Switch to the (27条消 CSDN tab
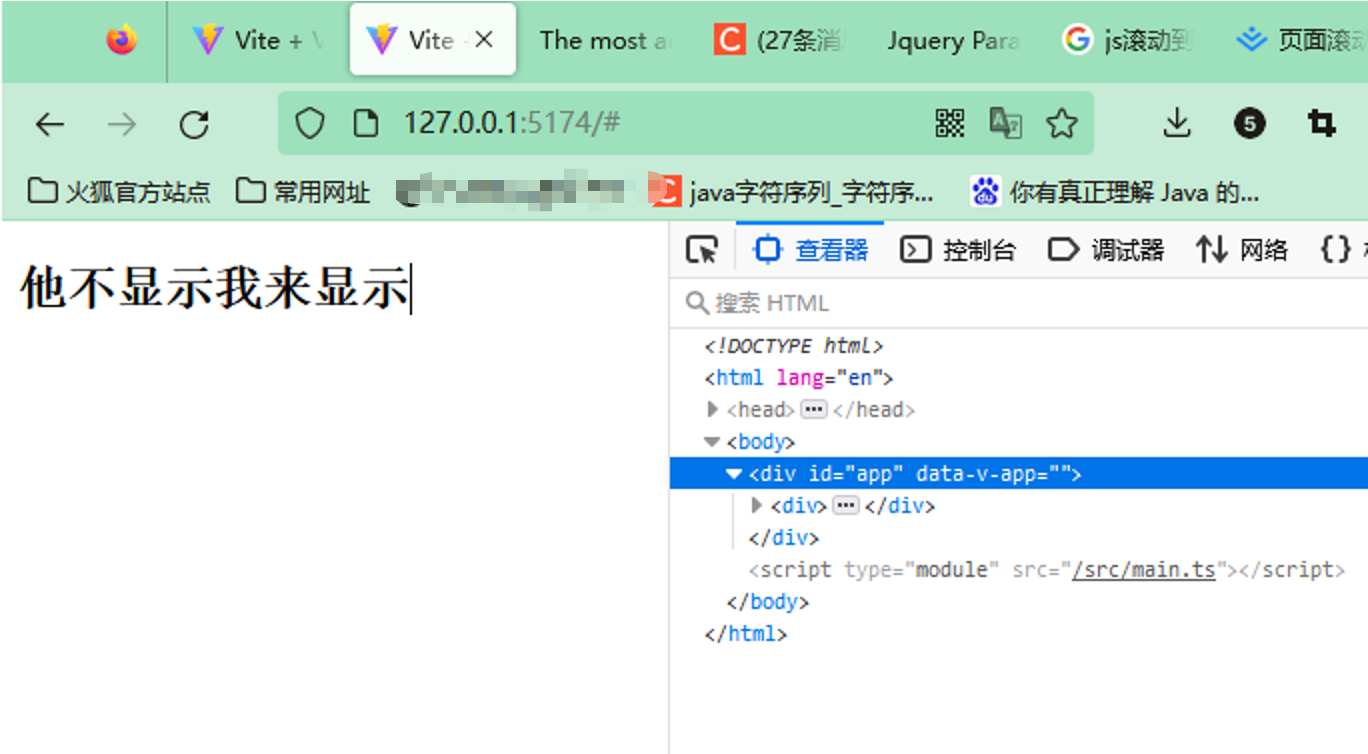This screenshot has width=1368, height=754. point(779,40)
